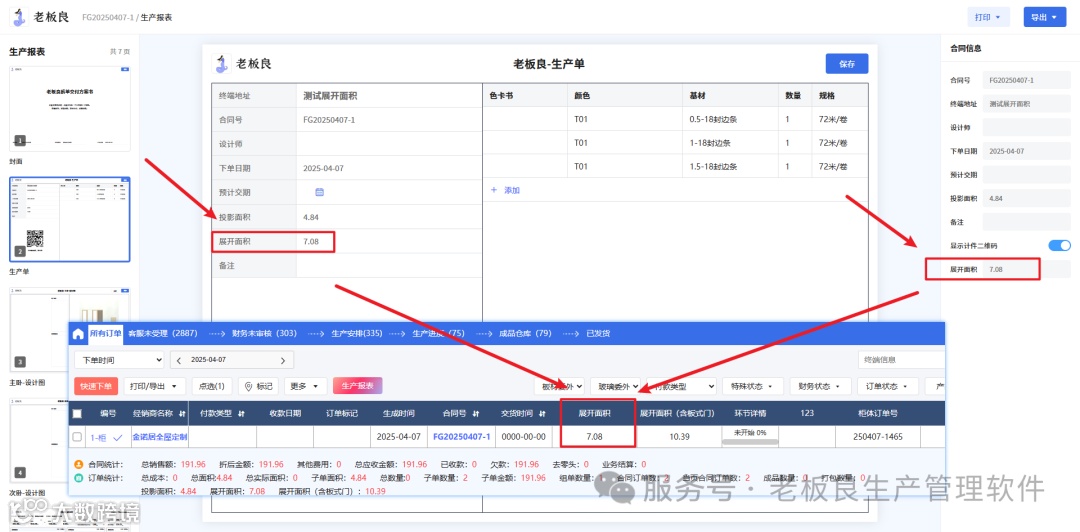The height and width of the screenshot is (532, 1080).
Task: Open the calendar picker for 预计交期
Action: pyautogui.click(x=320, y=192)
